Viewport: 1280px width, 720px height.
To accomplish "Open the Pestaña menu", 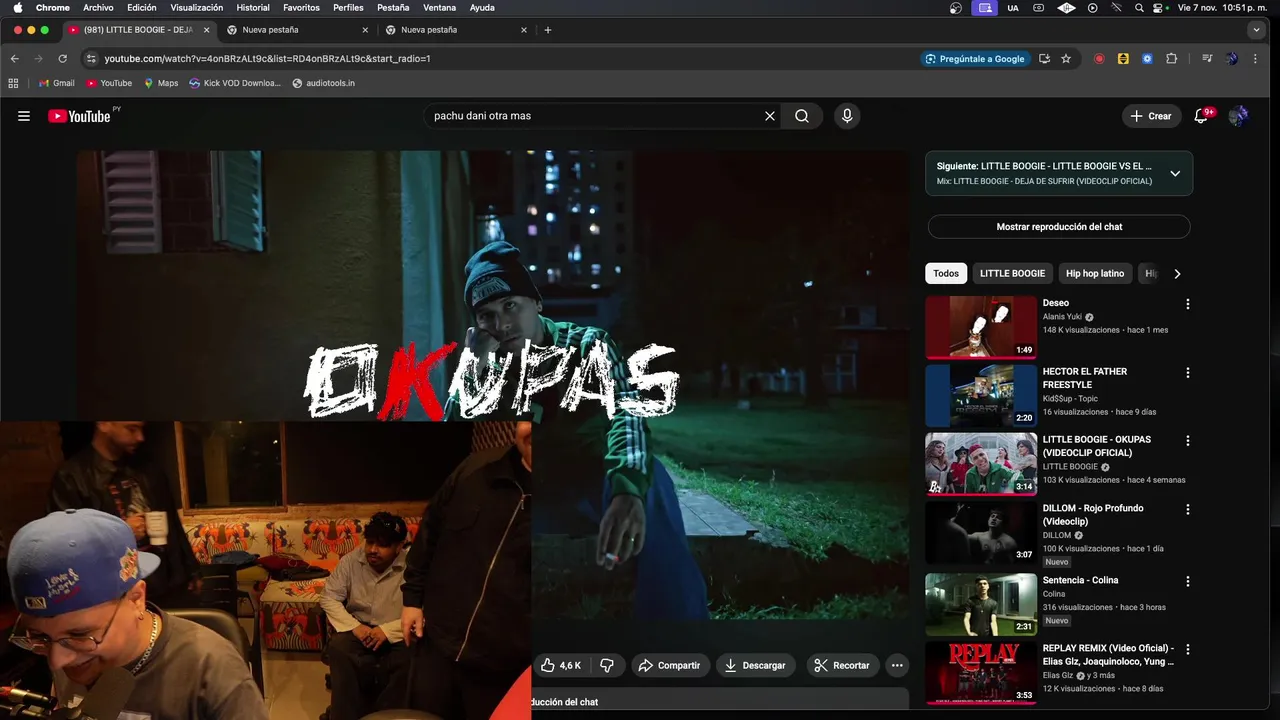I will pyautogui.click(x=393, y=8).
